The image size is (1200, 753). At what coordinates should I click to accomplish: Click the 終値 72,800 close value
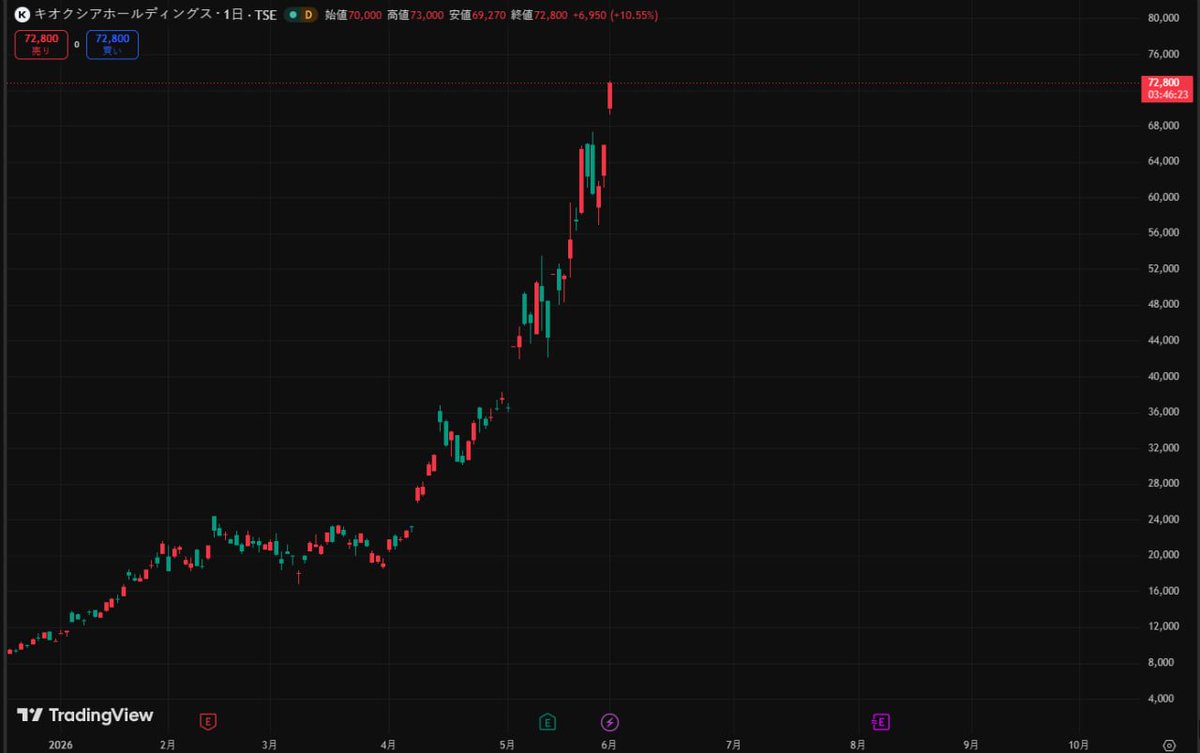click(539, 15)
